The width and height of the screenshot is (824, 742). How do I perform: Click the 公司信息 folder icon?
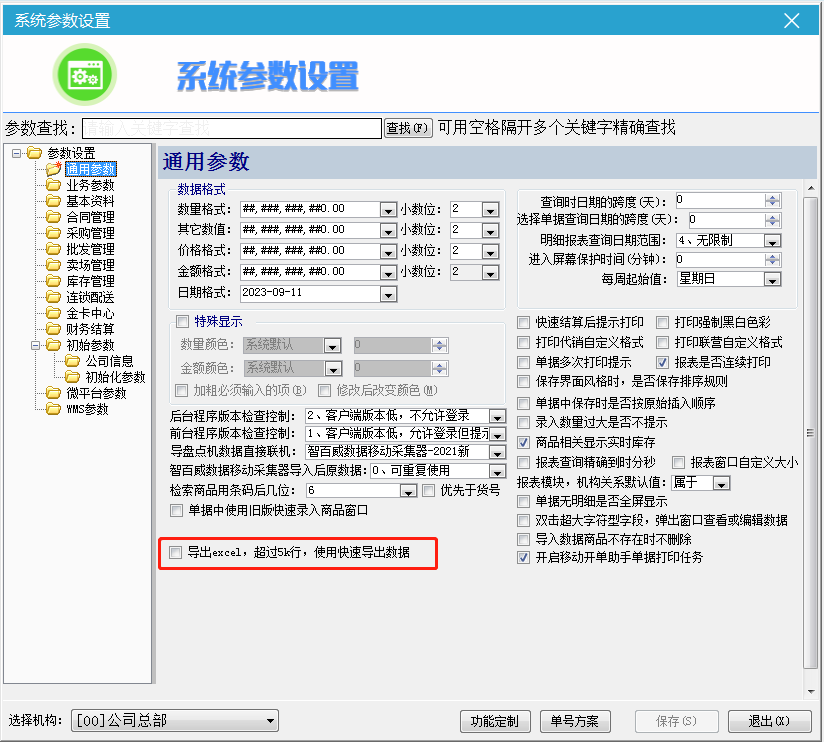72,361
